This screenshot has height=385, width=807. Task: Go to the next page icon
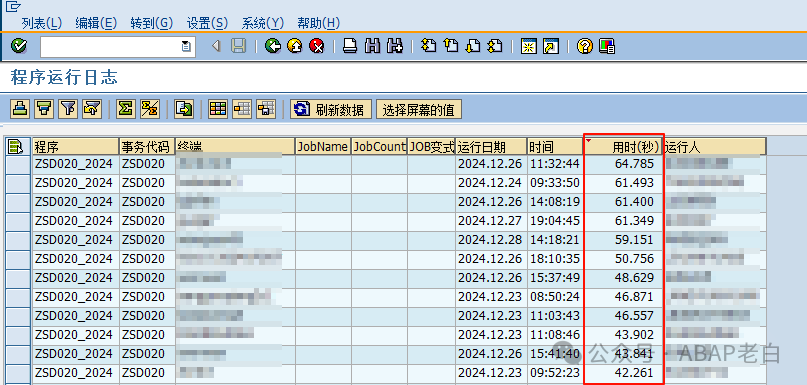pyautogui.click(x=472, y=46)
